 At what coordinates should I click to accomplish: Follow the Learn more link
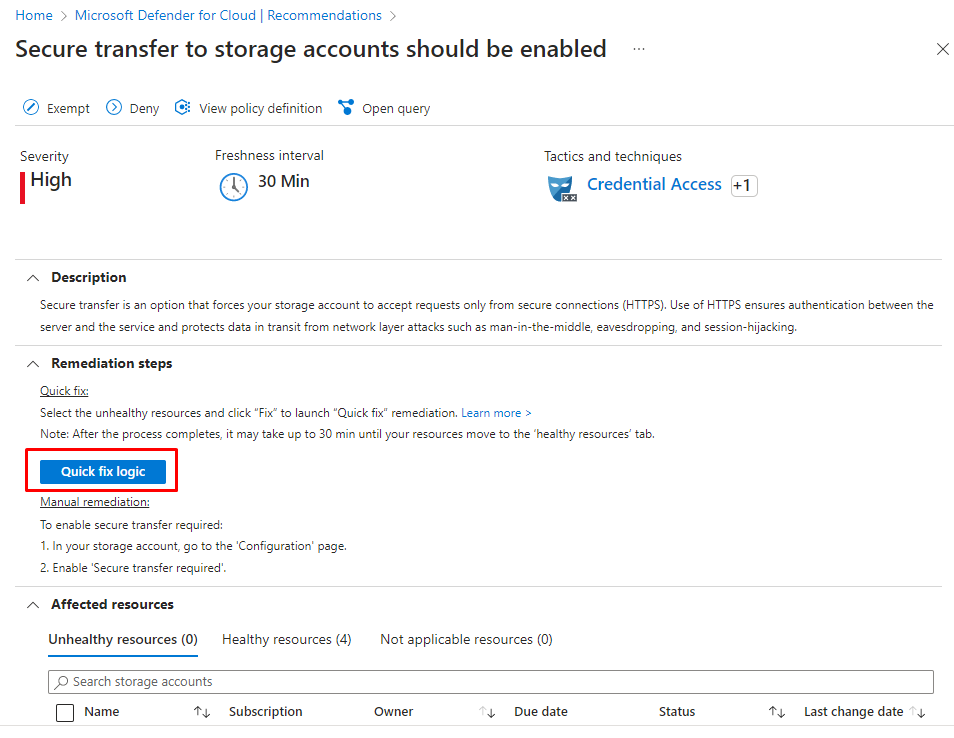pos(496,413)
